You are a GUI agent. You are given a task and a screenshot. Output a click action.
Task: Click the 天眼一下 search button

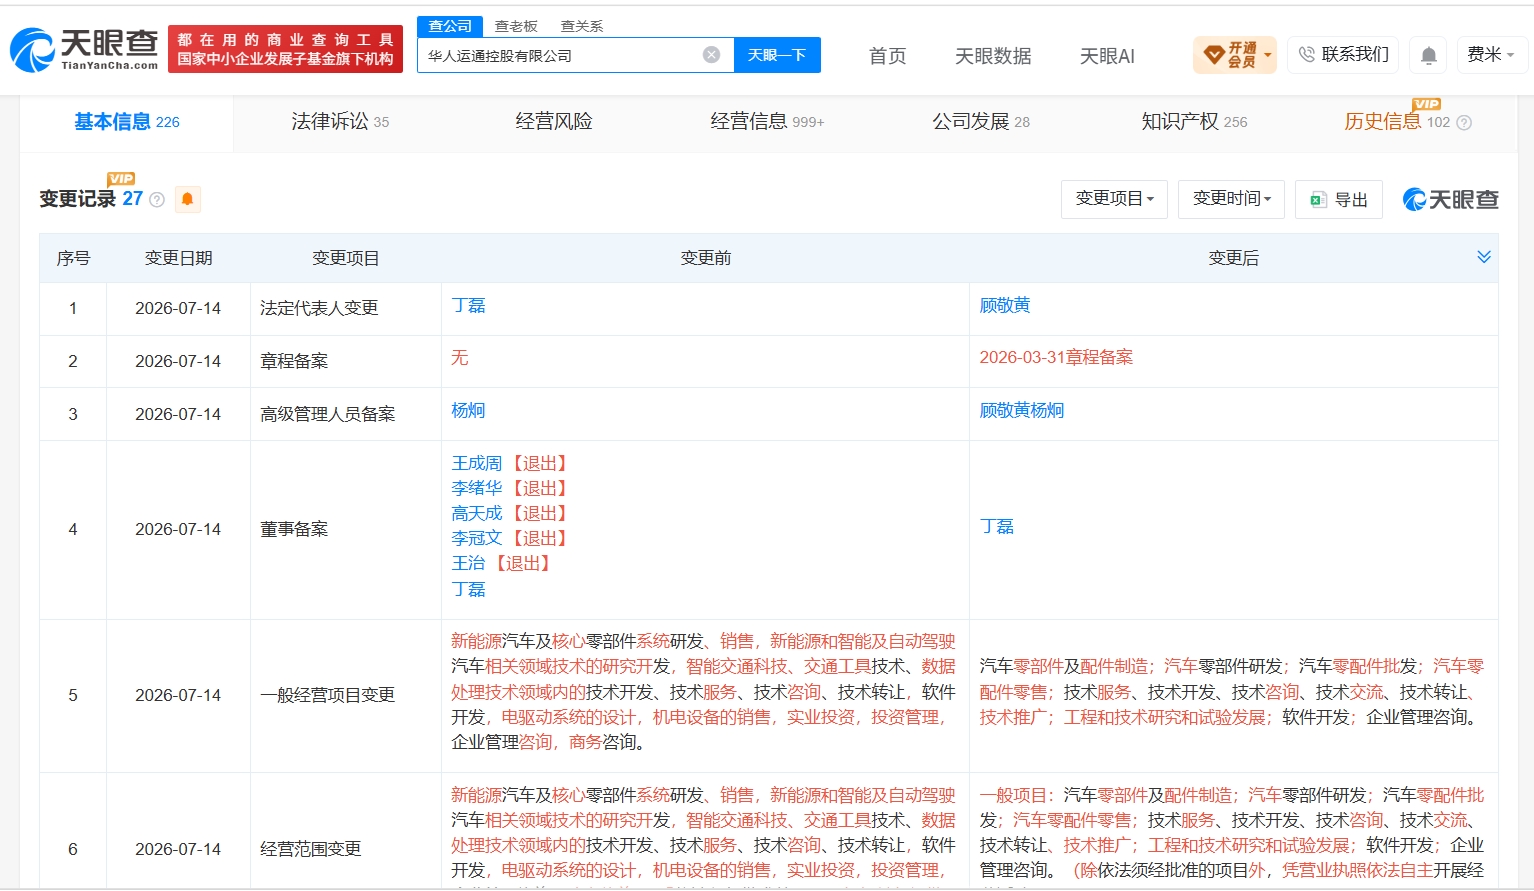tap(777, 55)
